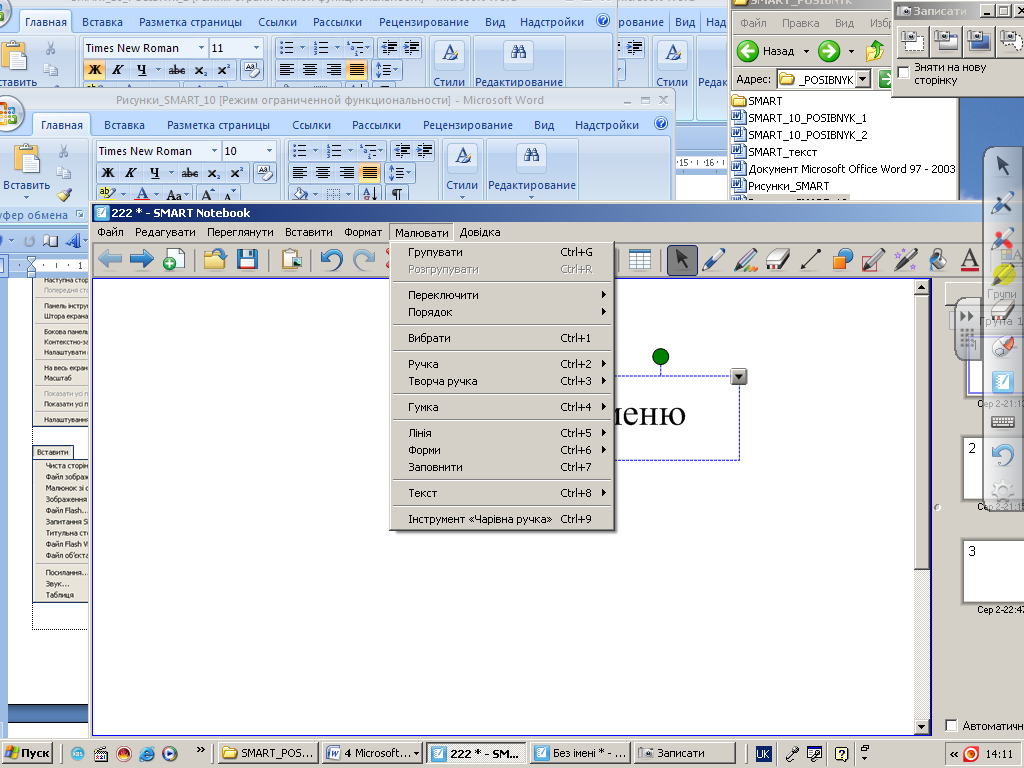Screen dimensions: 1024x768
Task: Toggle Bold in the front Word window
Action: coord(108,172)
